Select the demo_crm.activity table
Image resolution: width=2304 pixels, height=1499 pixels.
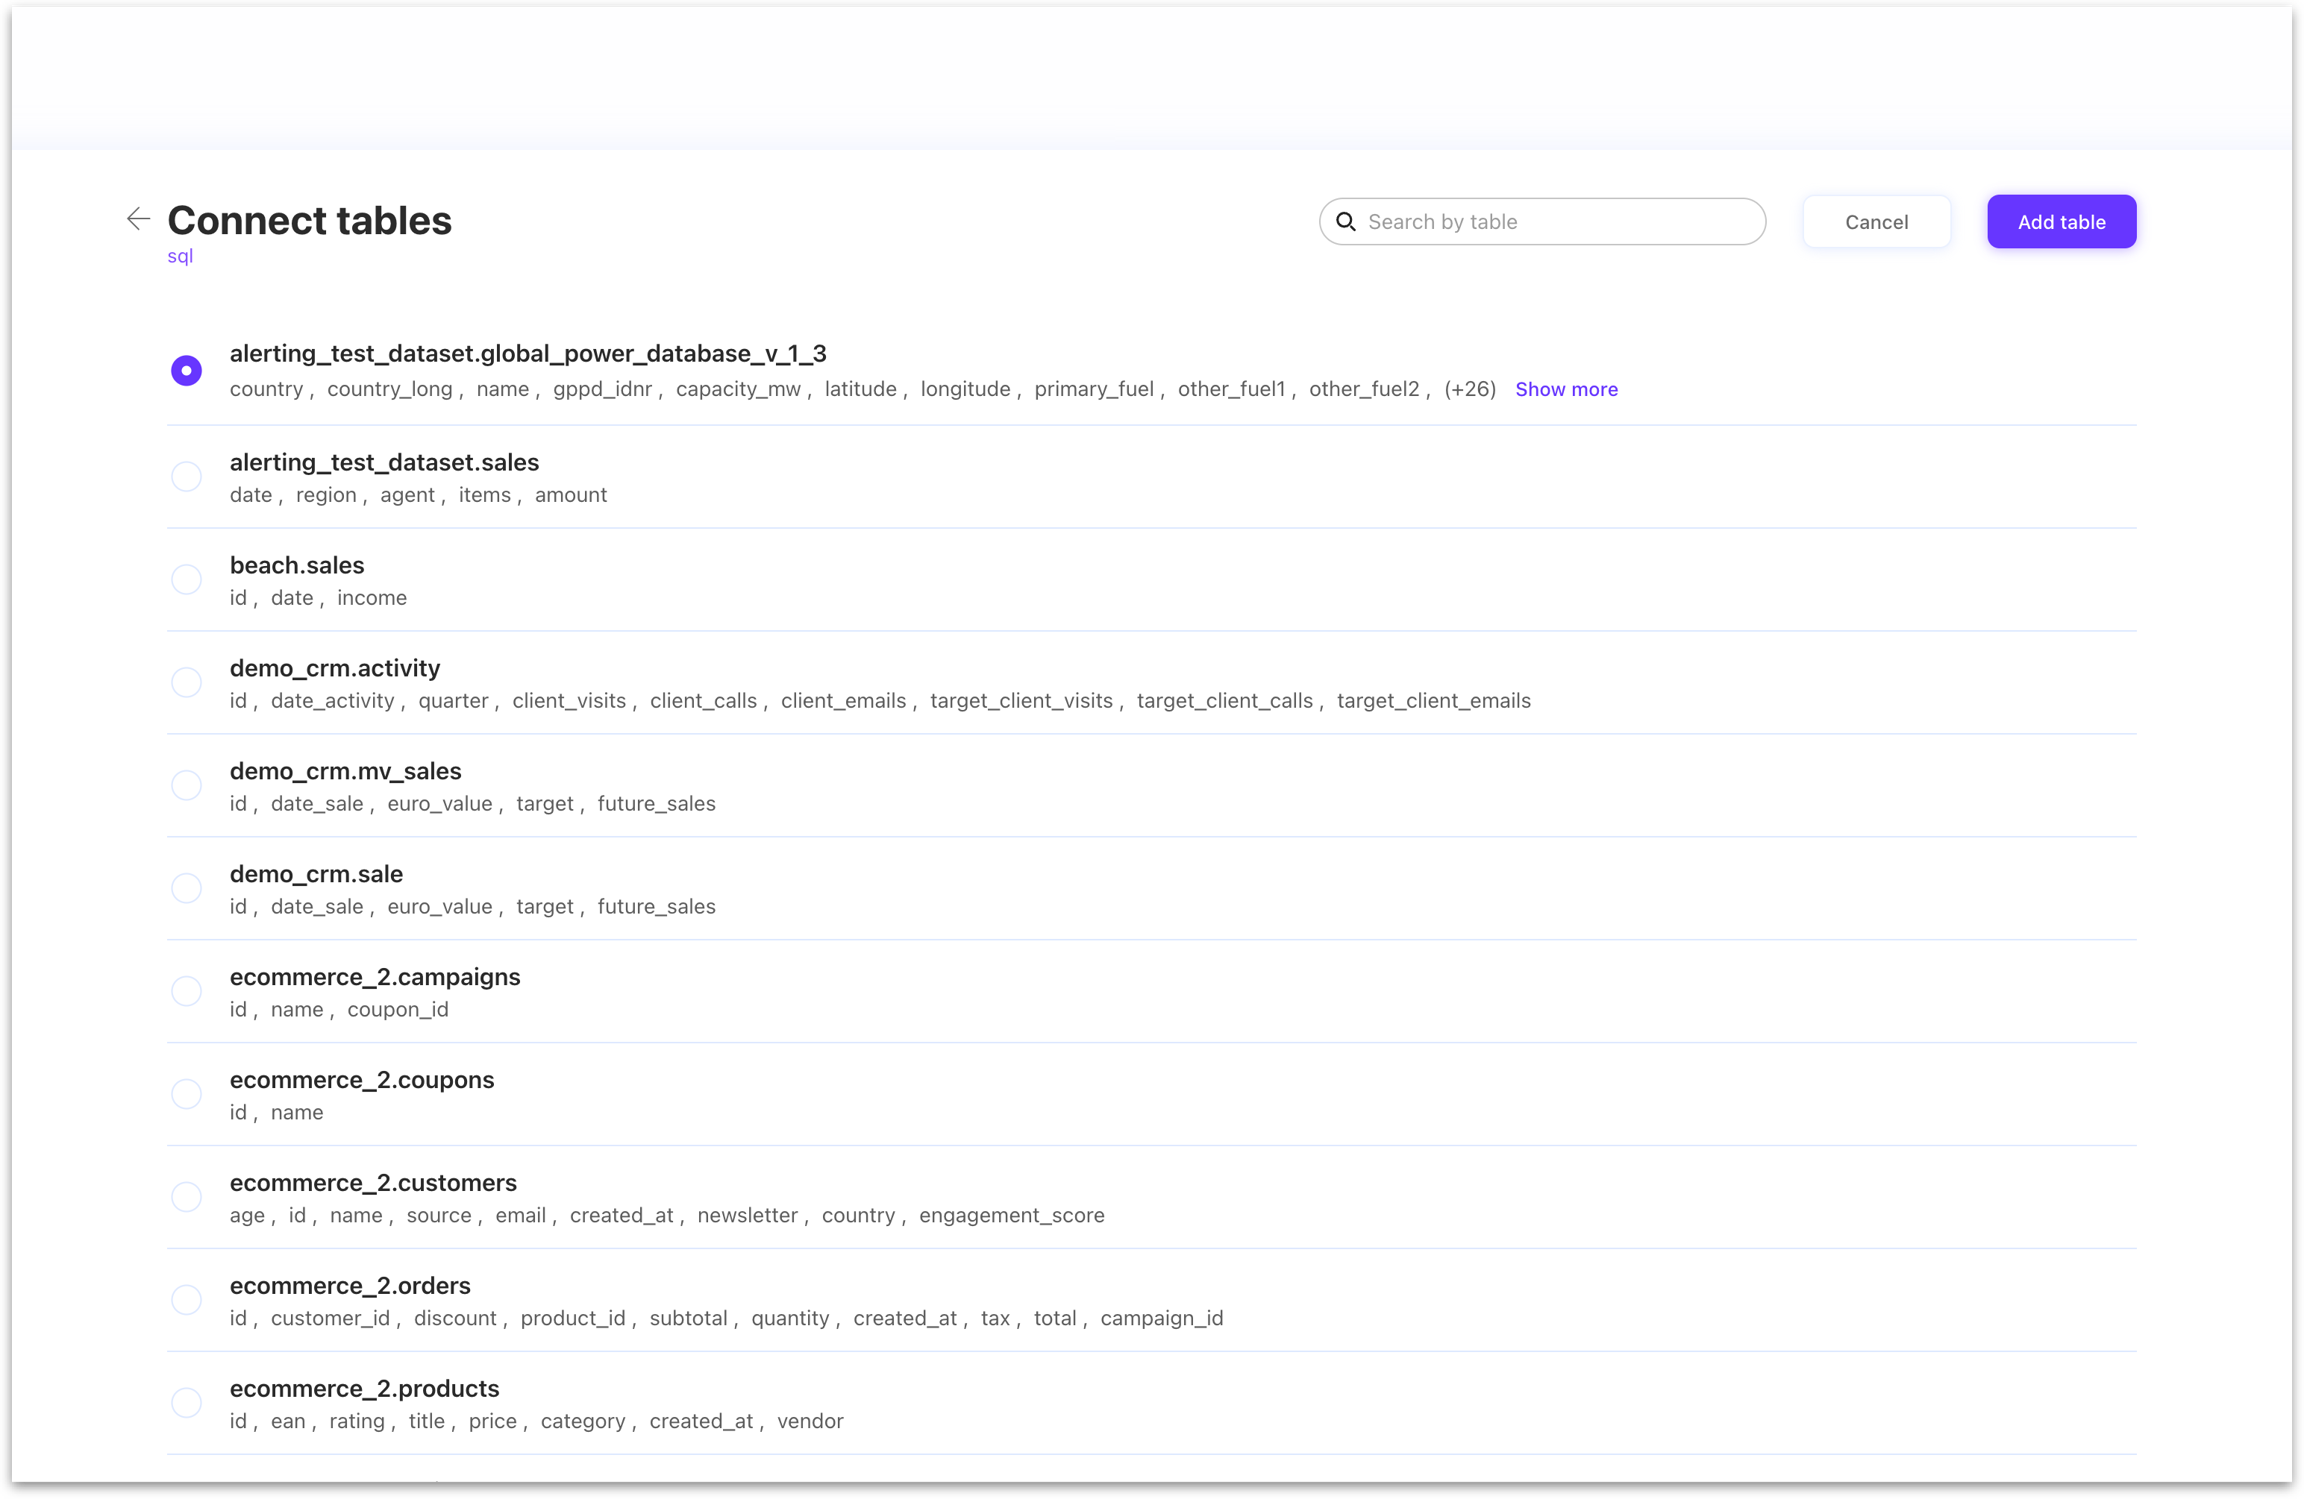(186, 682)
